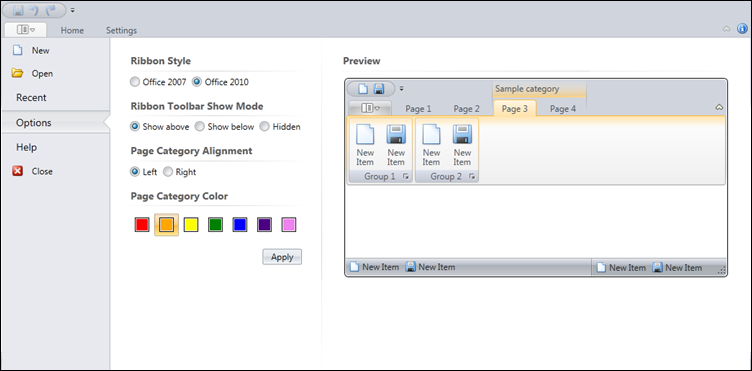Open the Recent section
The width and height of the screenshot is (752, 371).
(31, 98)
